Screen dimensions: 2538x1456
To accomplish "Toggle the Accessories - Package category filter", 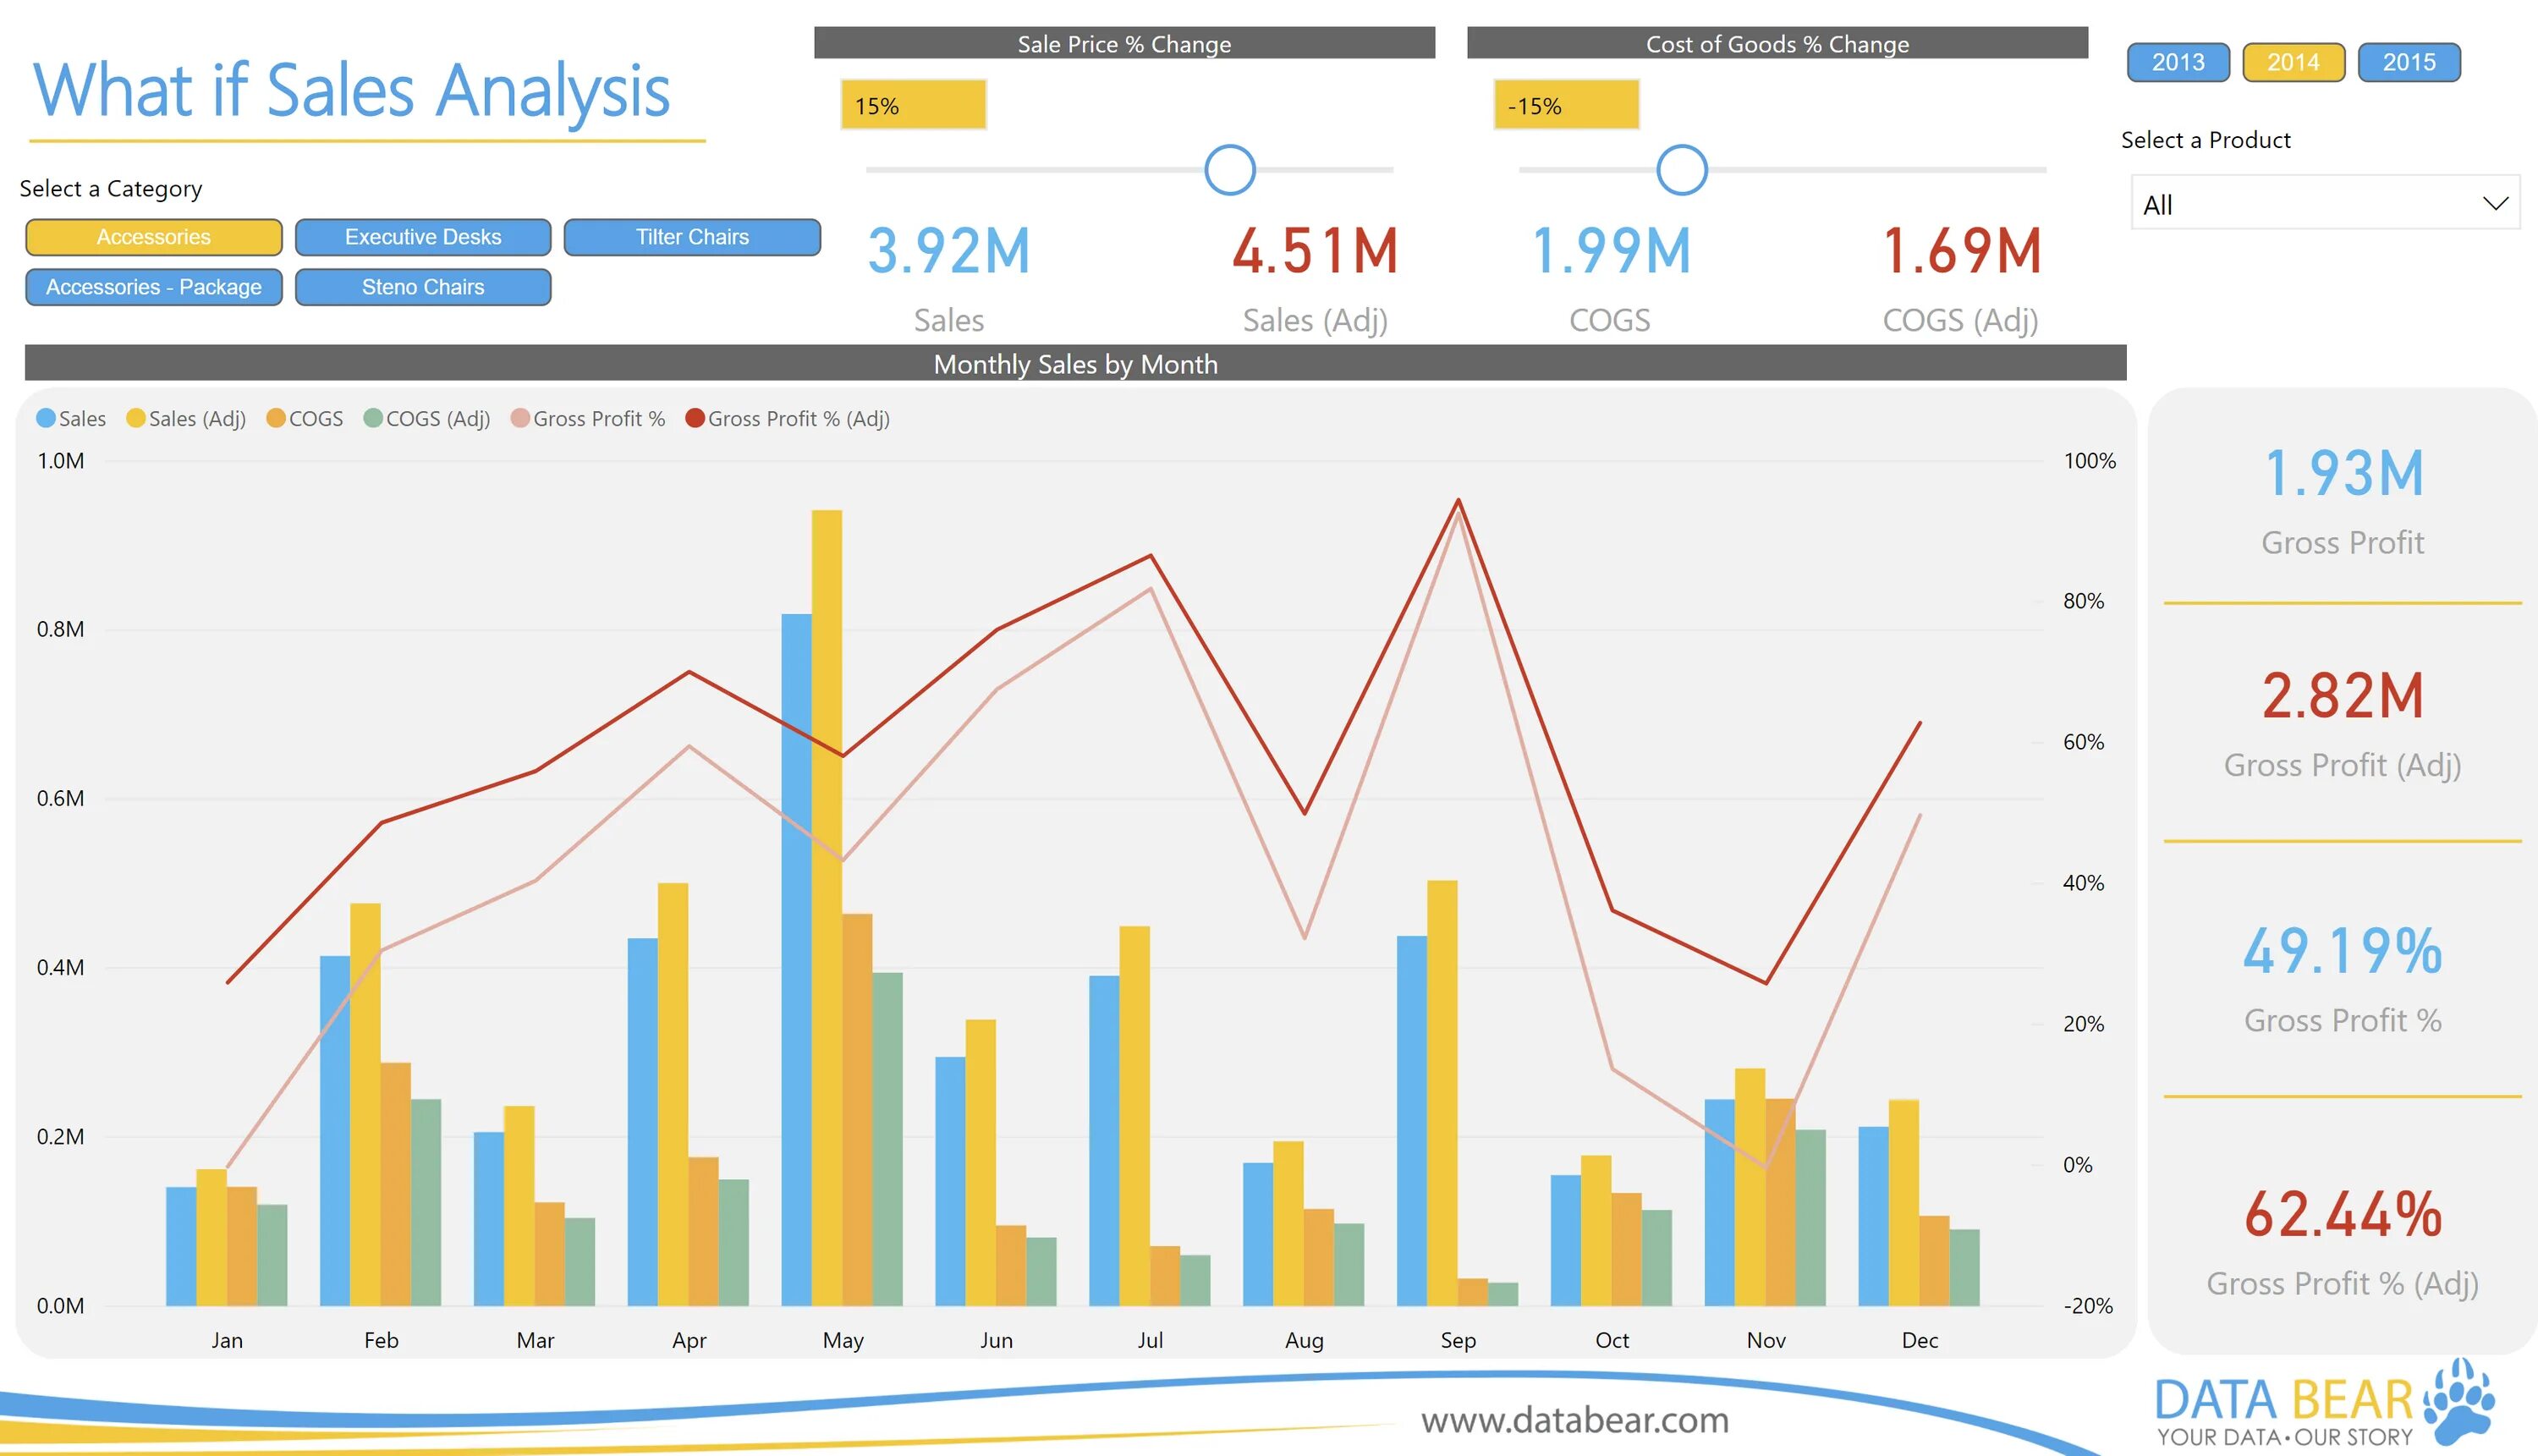I will click(x=154, y=287).
